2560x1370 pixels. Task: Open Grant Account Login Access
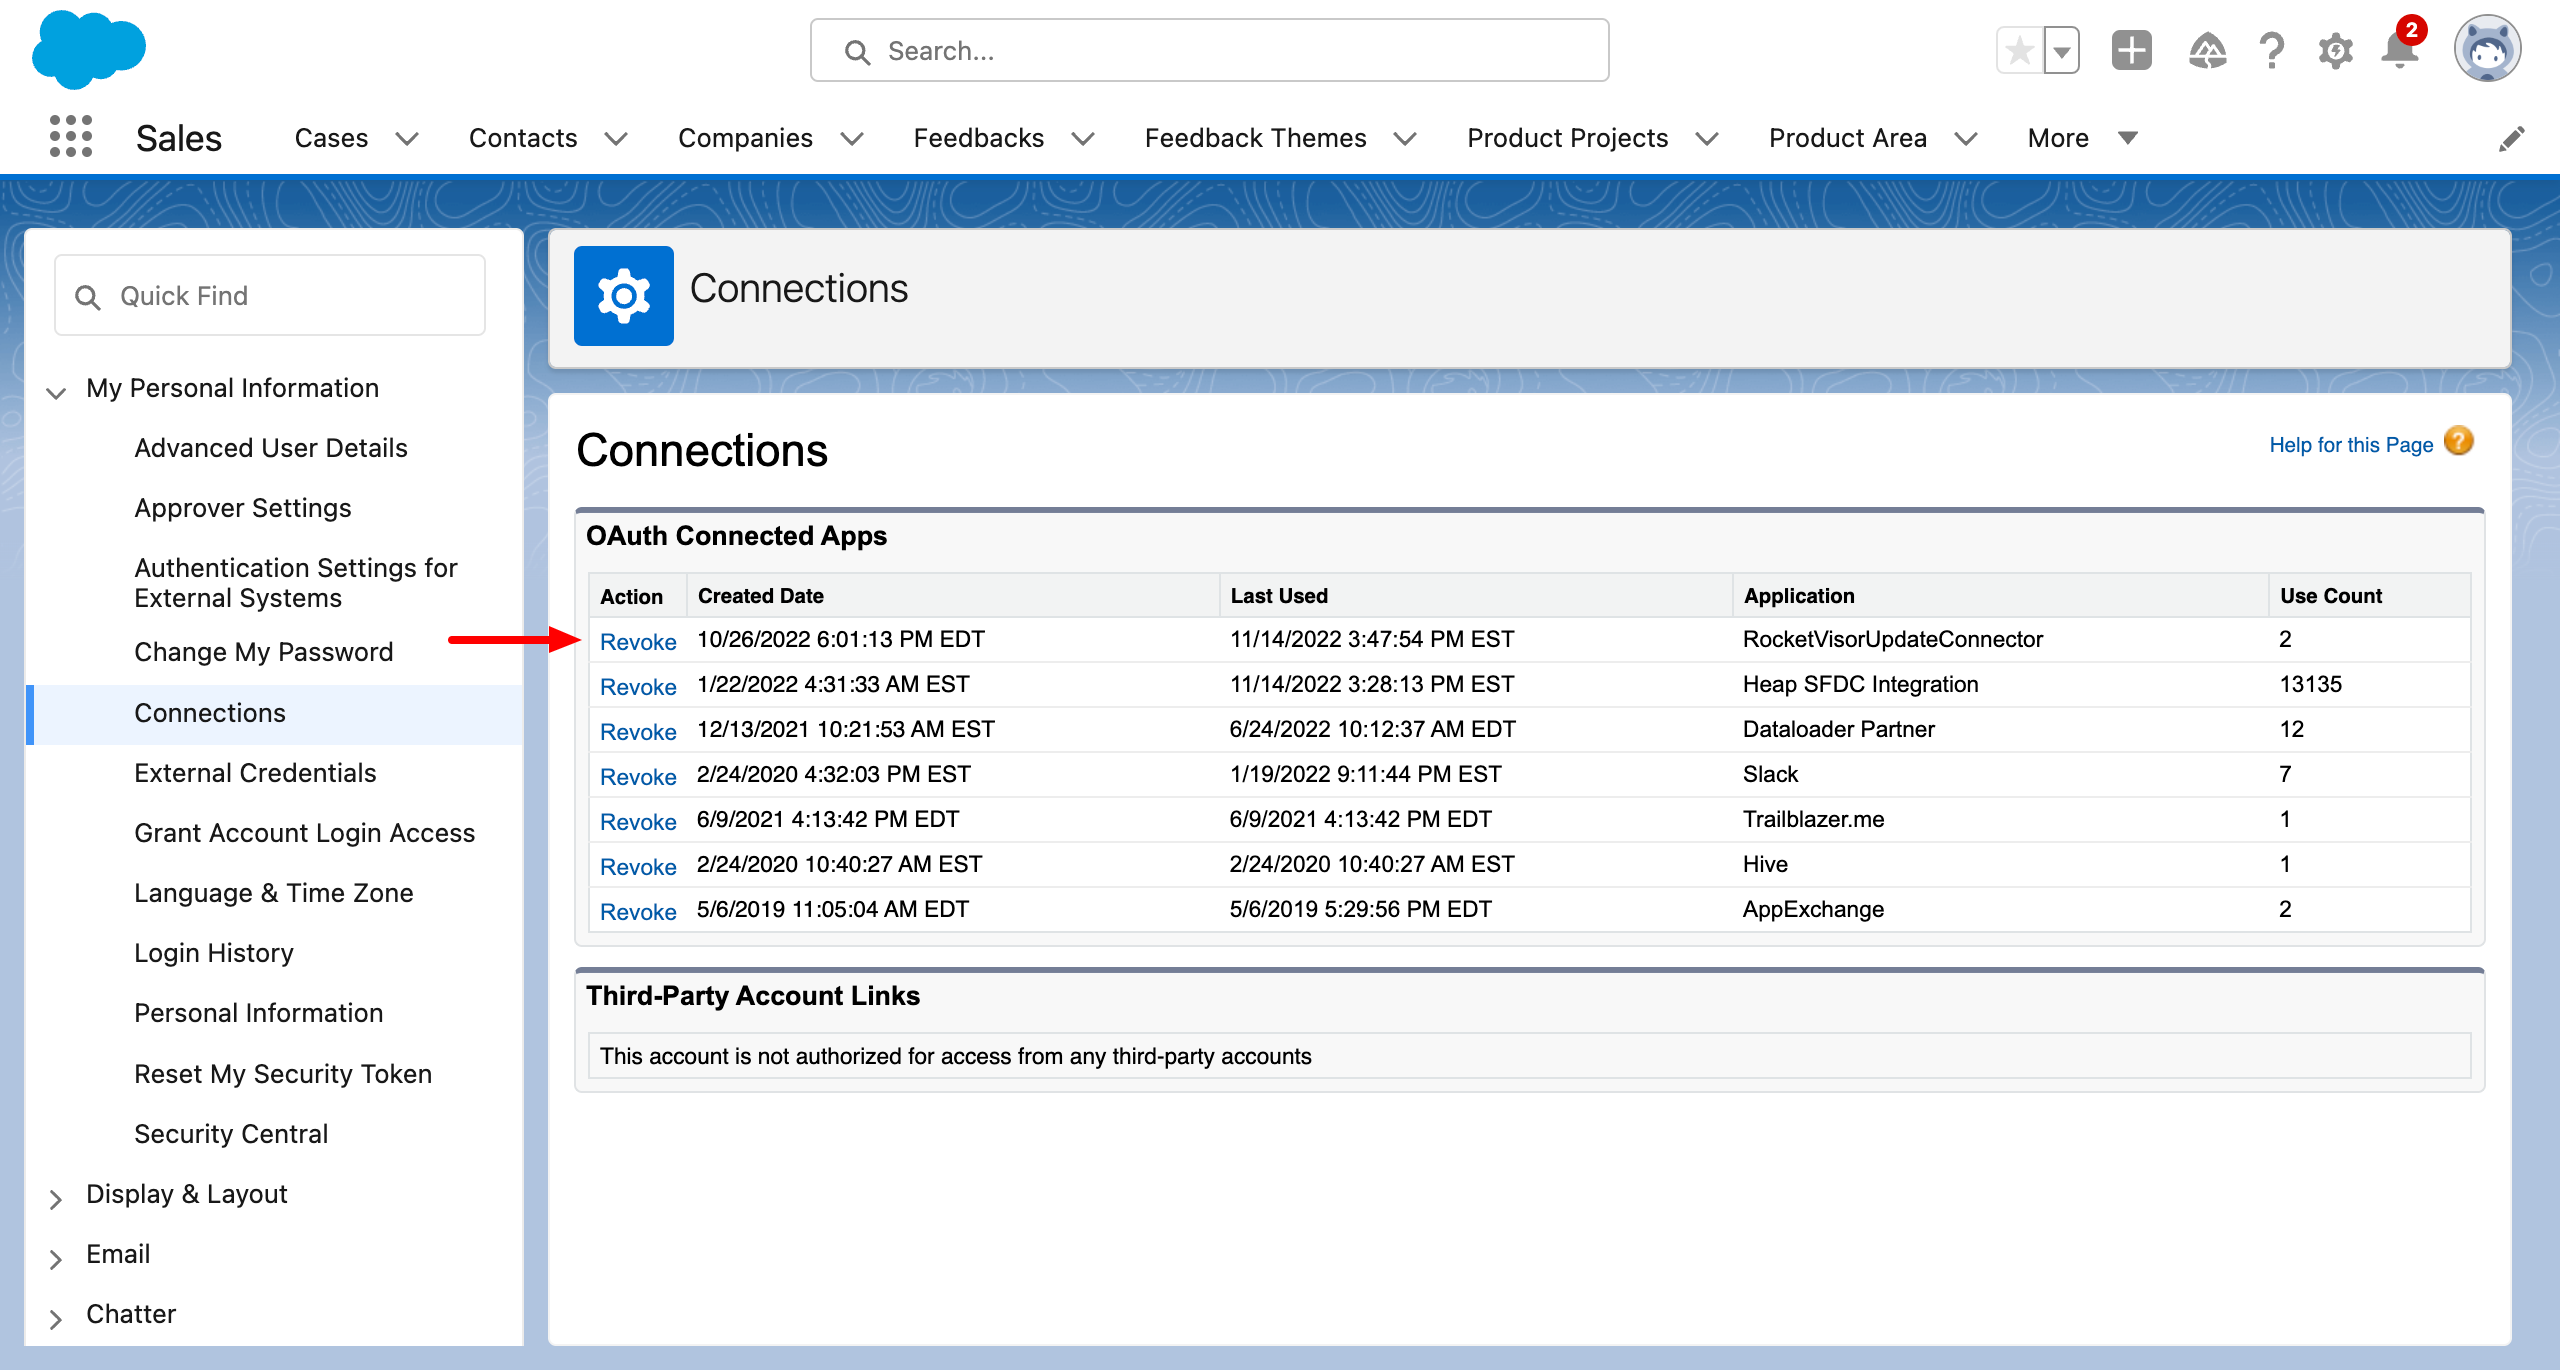click(x=304, y=833)
